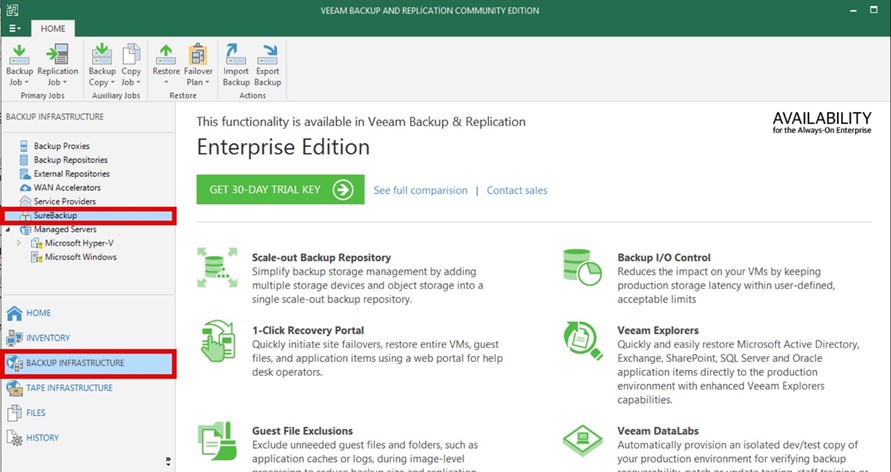Click the navigation pane overflow chevron
891x472 pixels.
[x=168, y=460]
